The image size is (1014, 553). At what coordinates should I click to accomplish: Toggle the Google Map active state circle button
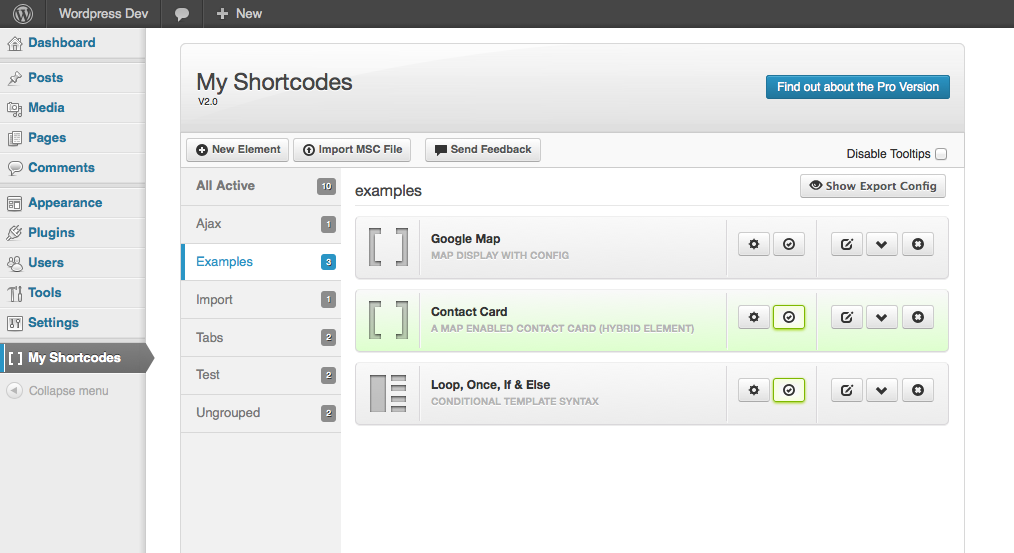[789, 244]
